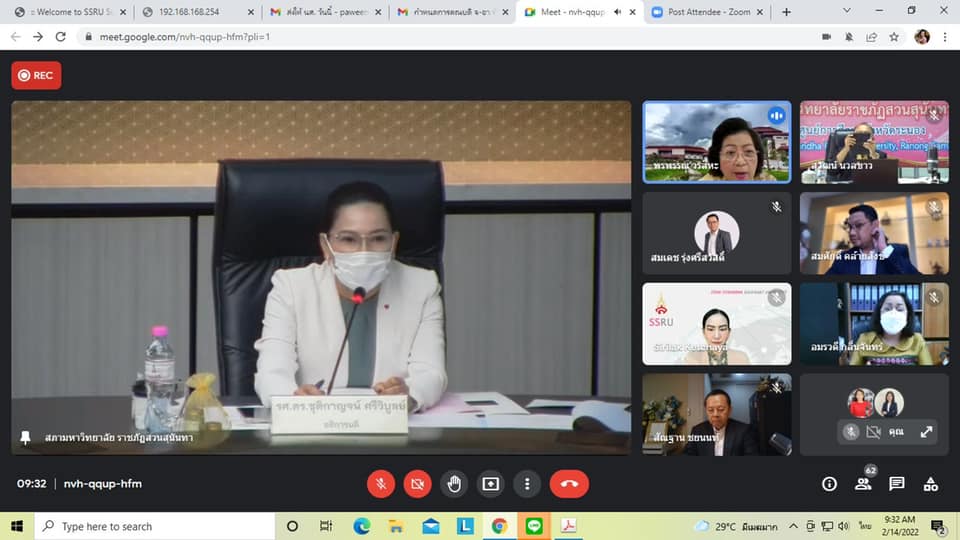
Task: Toggle the microphone in the call controls
Action: pos(380,484)
